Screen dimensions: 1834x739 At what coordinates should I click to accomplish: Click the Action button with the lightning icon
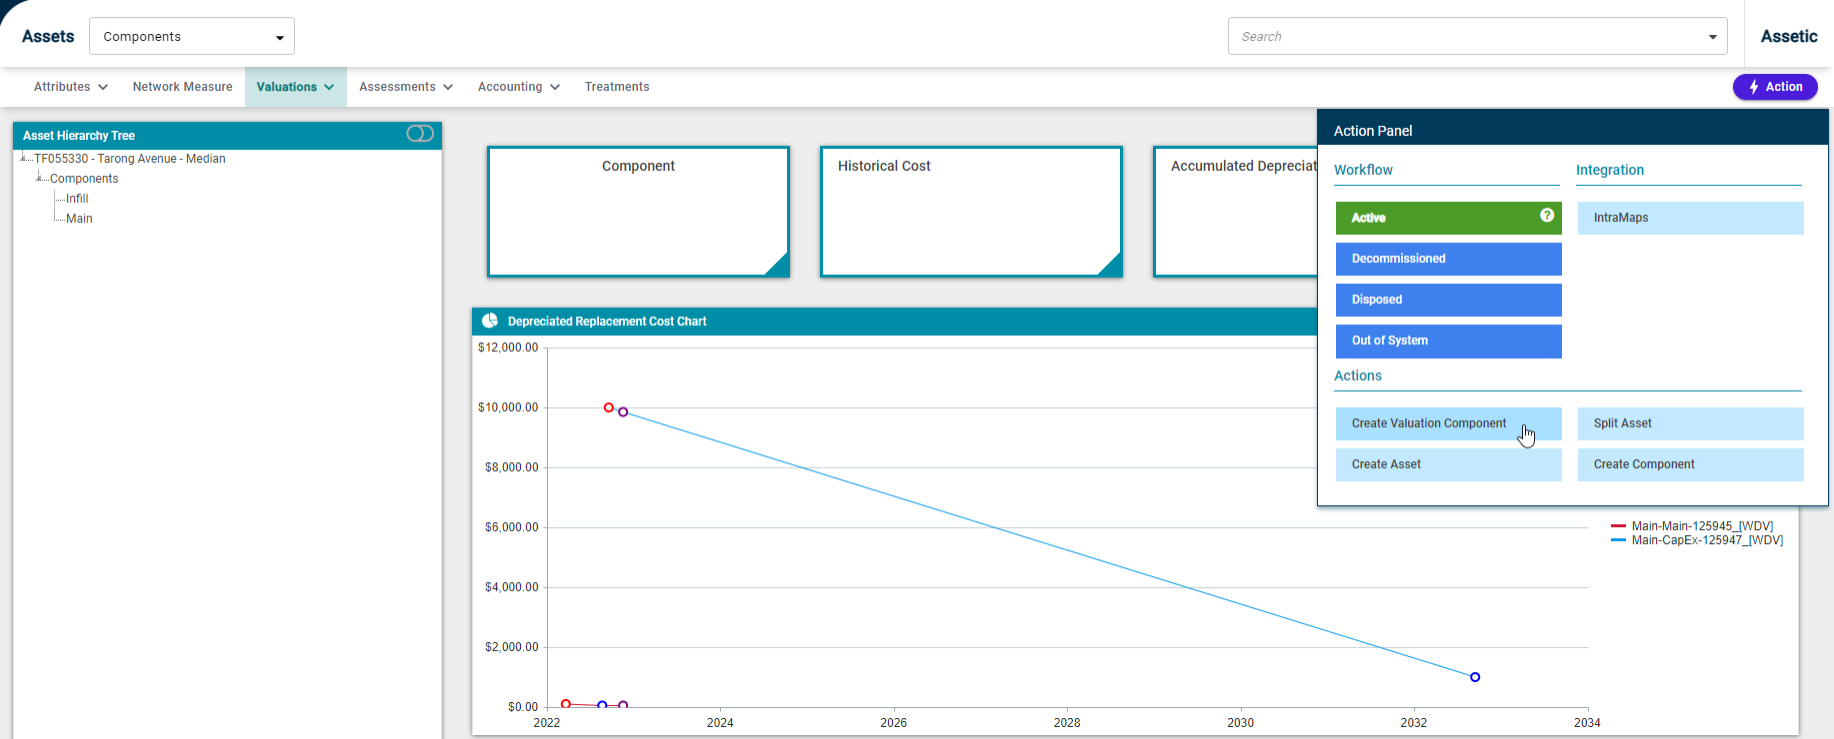pos(1775,87)
